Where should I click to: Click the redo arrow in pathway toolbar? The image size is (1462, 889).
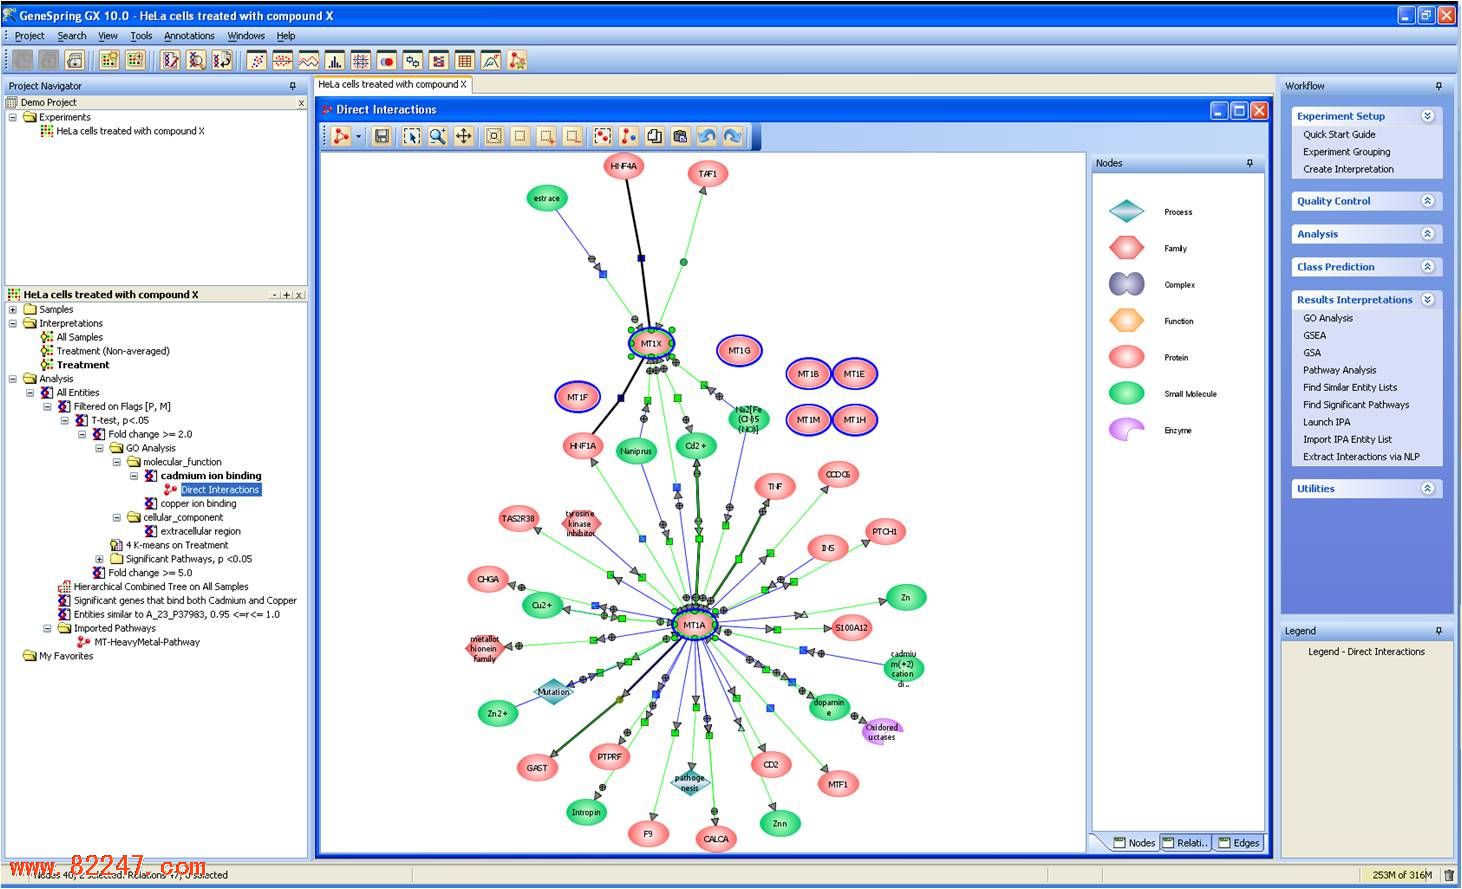coord(733,136)
